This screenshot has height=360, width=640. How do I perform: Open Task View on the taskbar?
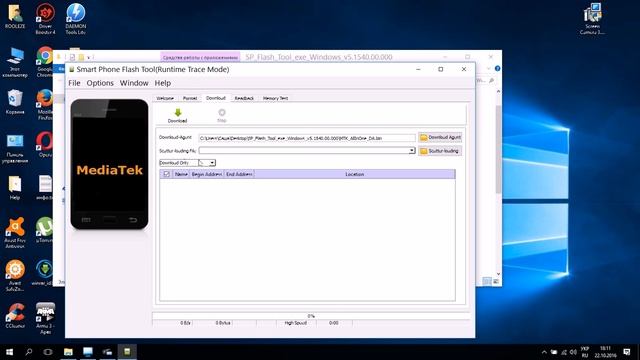(x=48, y=352)
